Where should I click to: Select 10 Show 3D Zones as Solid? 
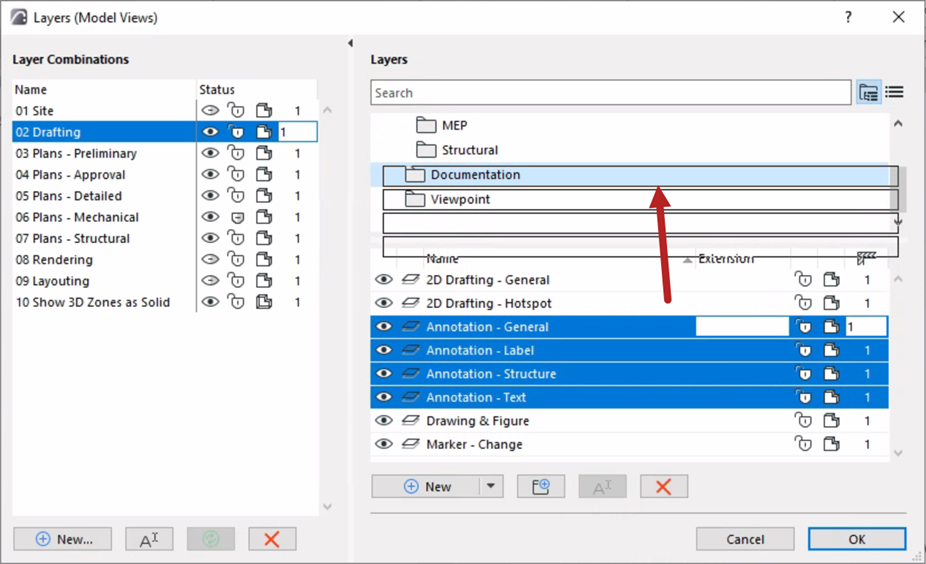click(93, 302)
